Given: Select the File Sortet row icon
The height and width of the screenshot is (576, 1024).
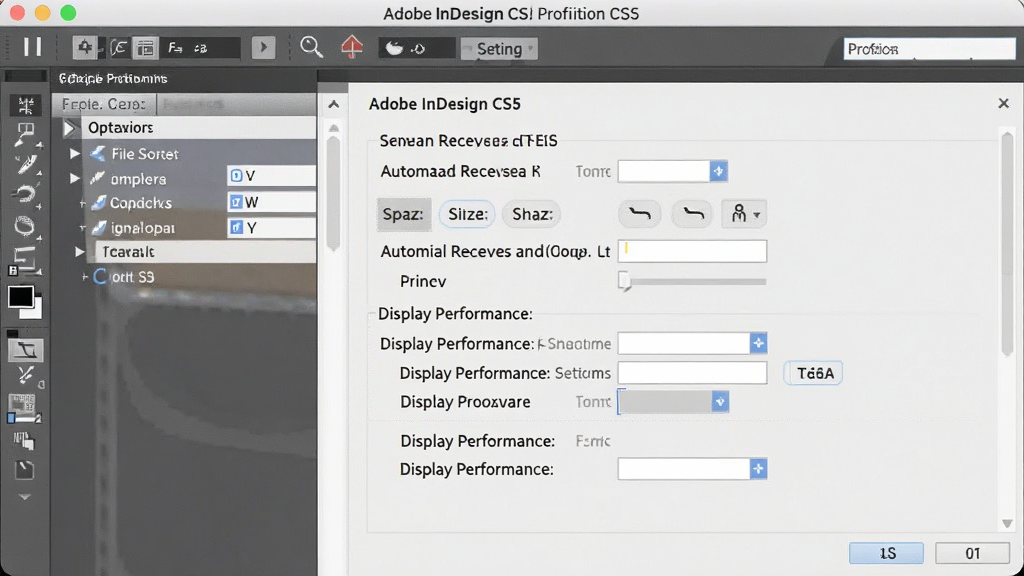Looking at the screenshot, I should click(98, 153).
